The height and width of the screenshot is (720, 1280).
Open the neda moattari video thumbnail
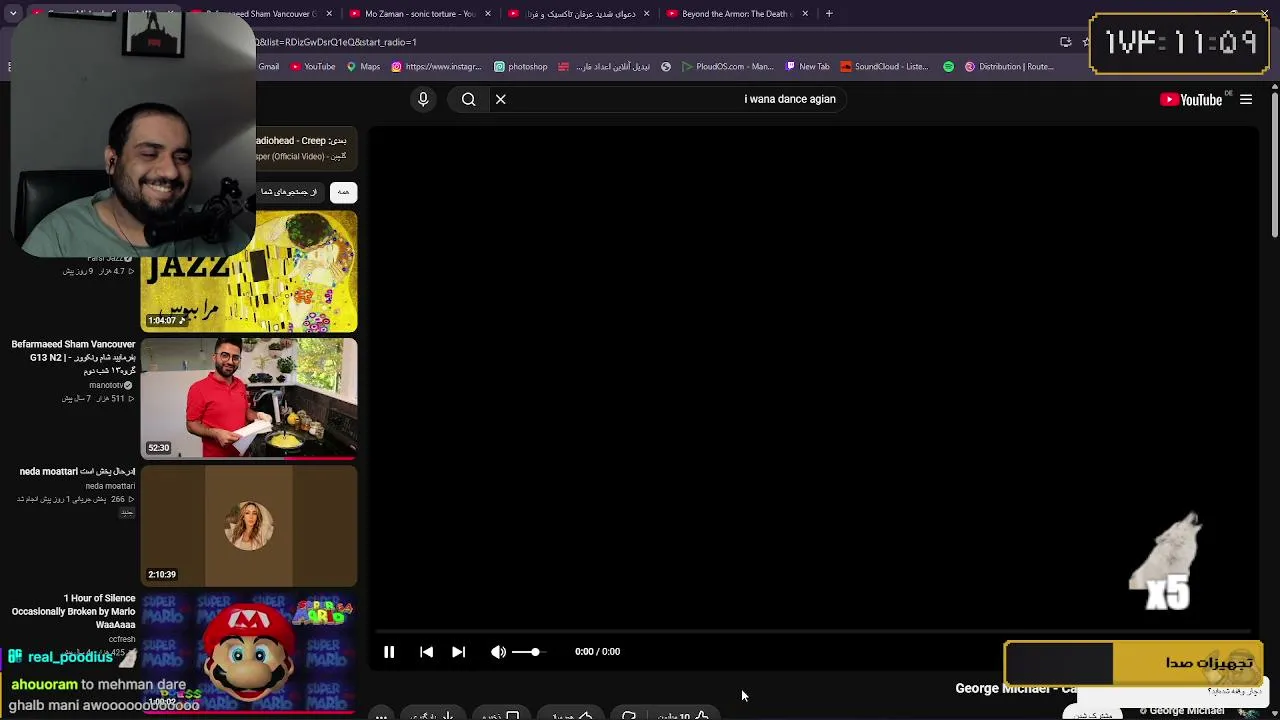click(x=249, y=525)
